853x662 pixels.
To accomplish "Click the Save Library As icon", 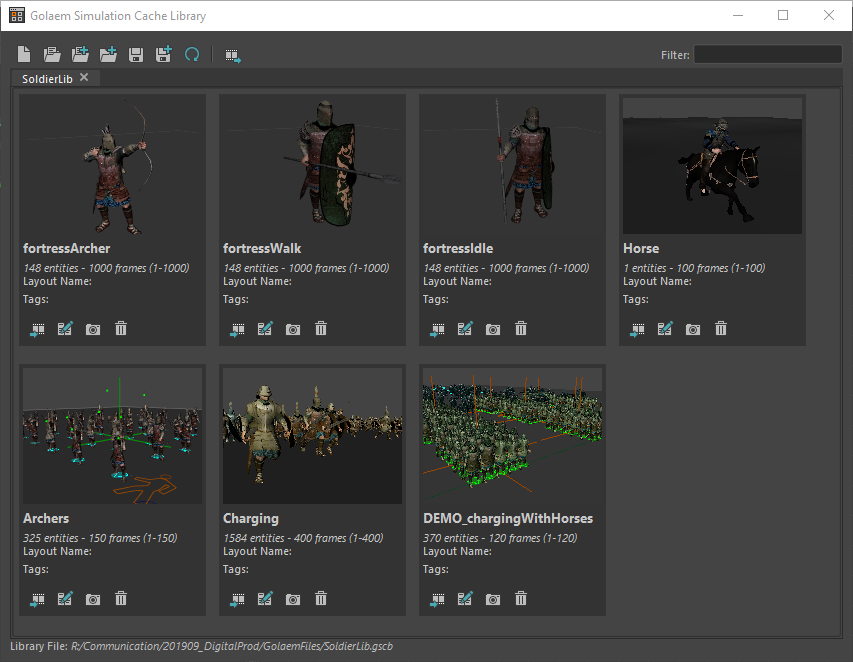I will click(x=164, y=55).
